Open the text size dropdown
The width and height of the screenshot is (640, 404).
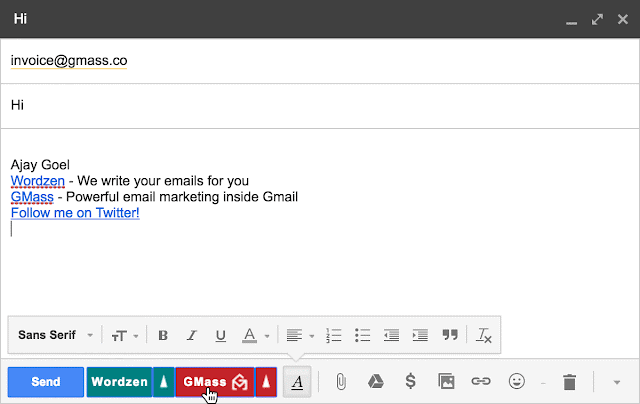coord(125,336)
